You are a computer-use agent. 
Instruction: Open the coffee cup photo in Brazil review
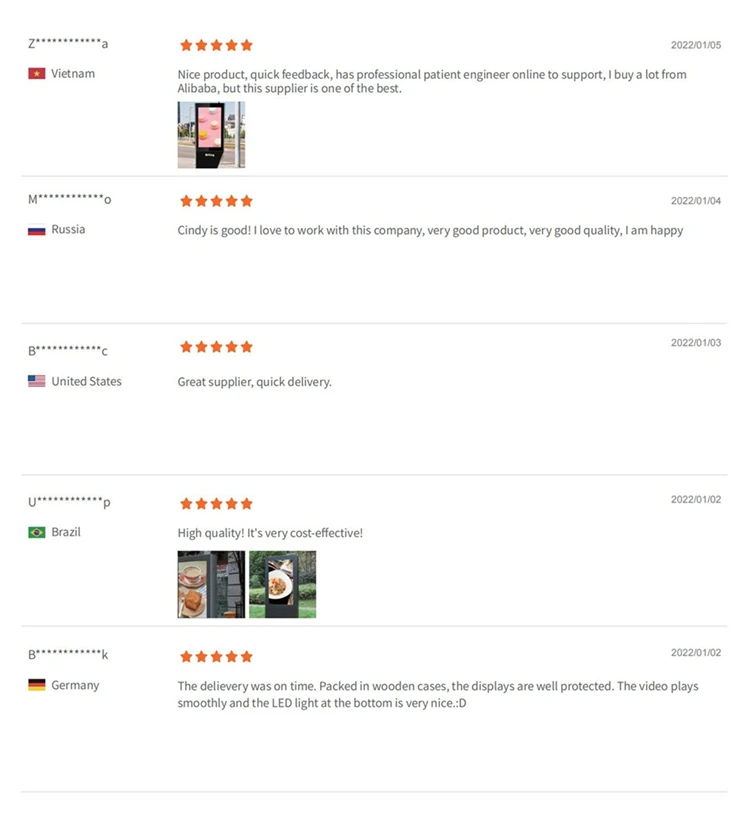211,584
